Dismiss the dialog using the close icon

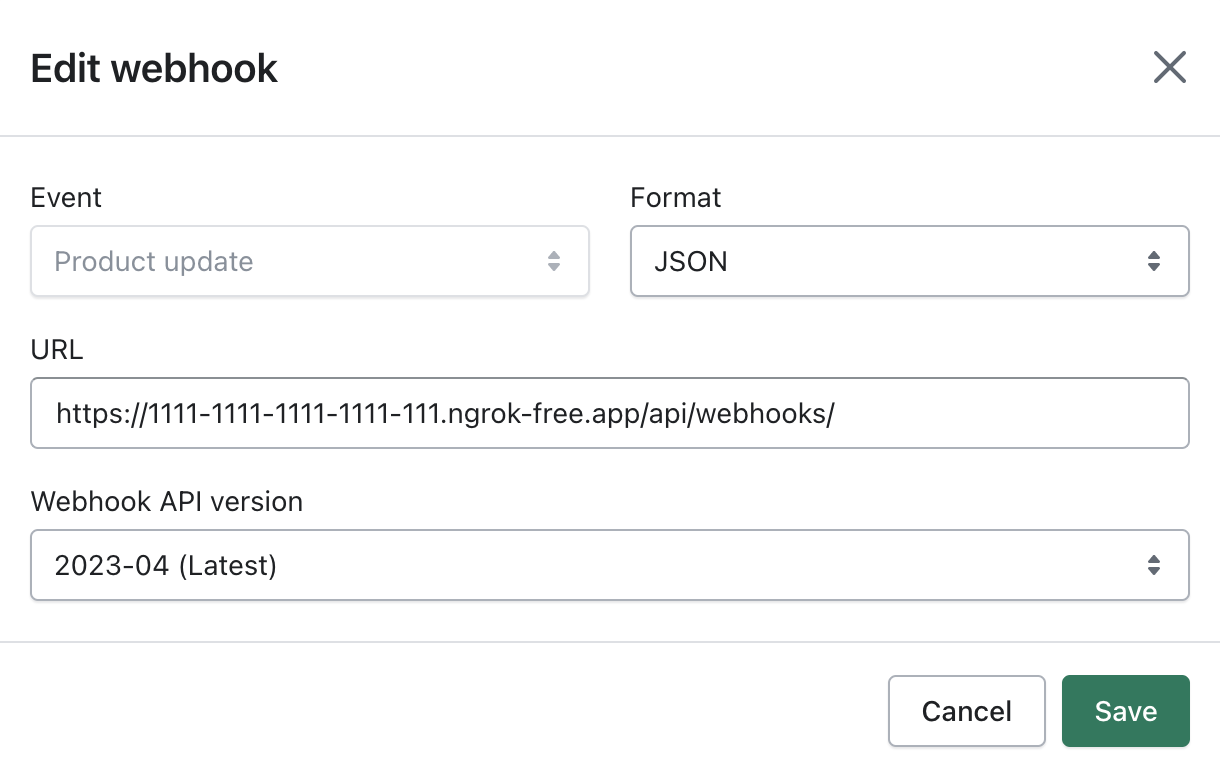click(x=1169, y=67)
